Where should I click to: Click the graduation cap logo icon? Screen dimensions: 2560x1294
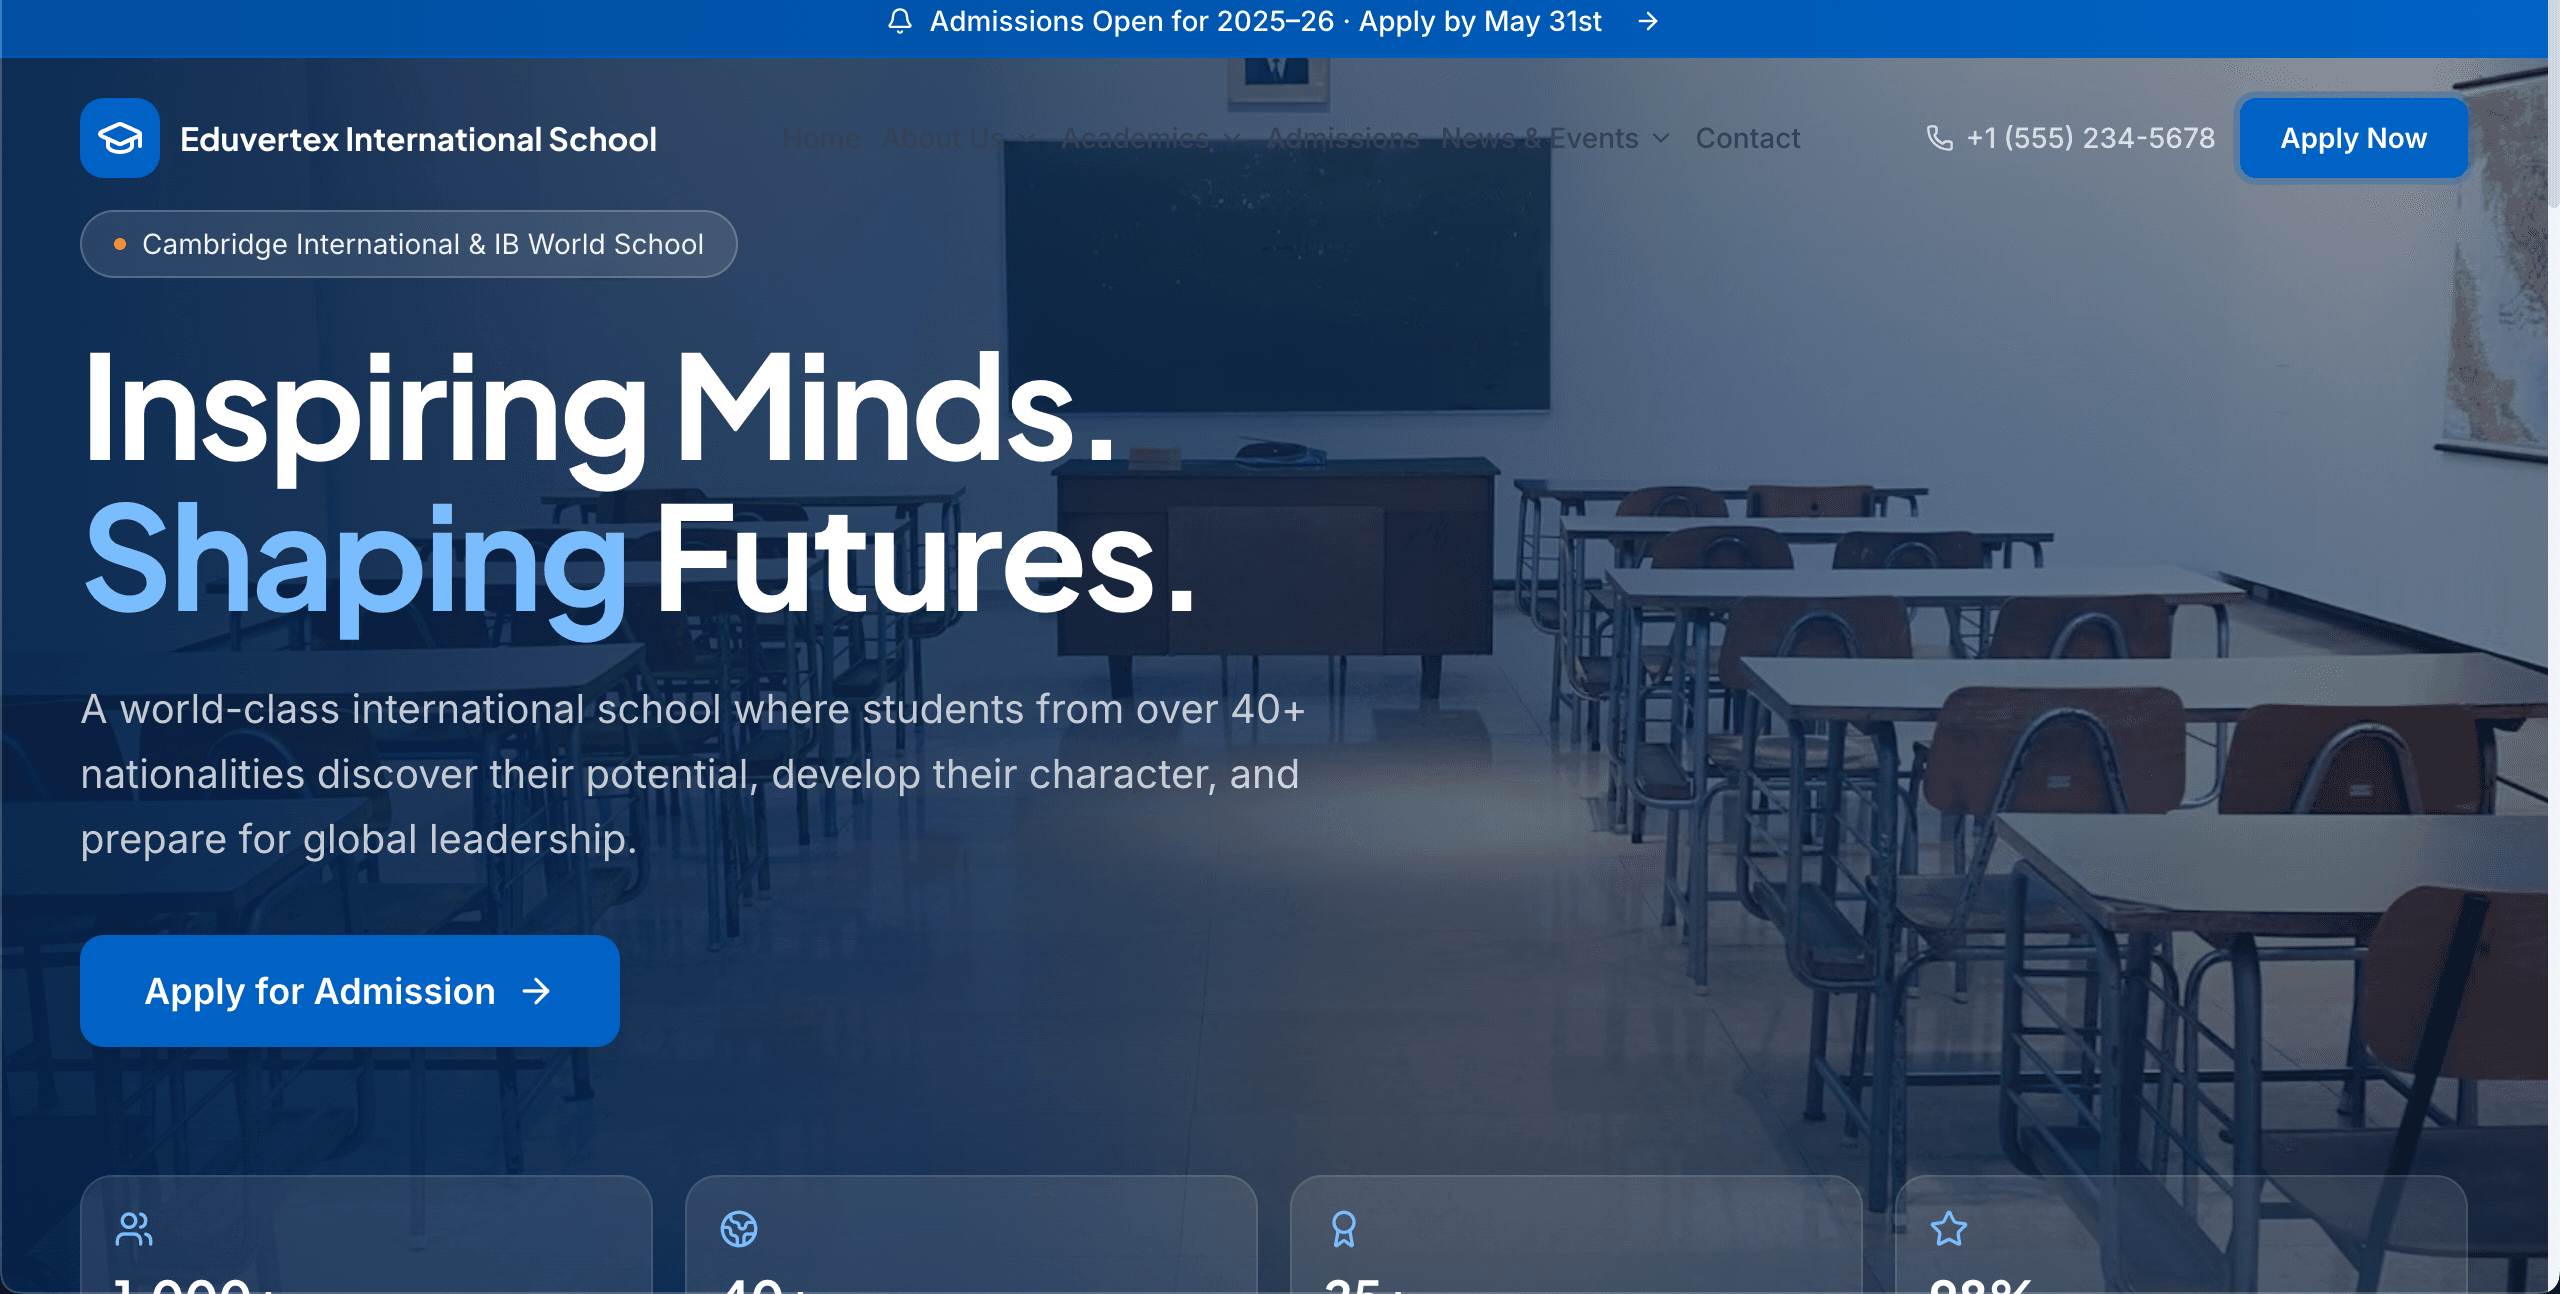tap(119, 138)
